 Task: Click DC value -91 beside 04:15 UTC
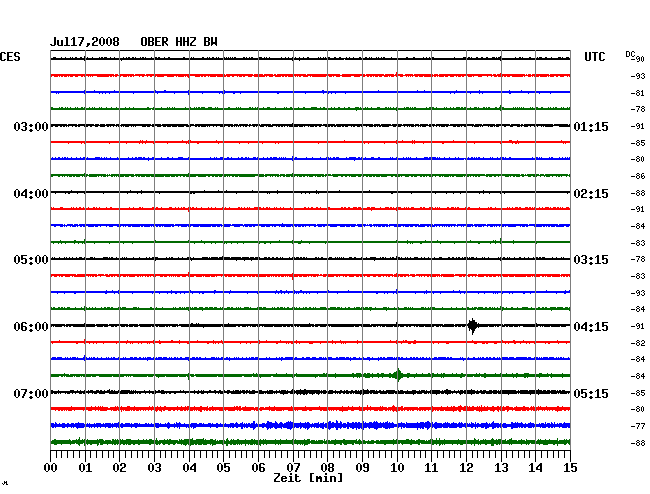coord(638,326)
